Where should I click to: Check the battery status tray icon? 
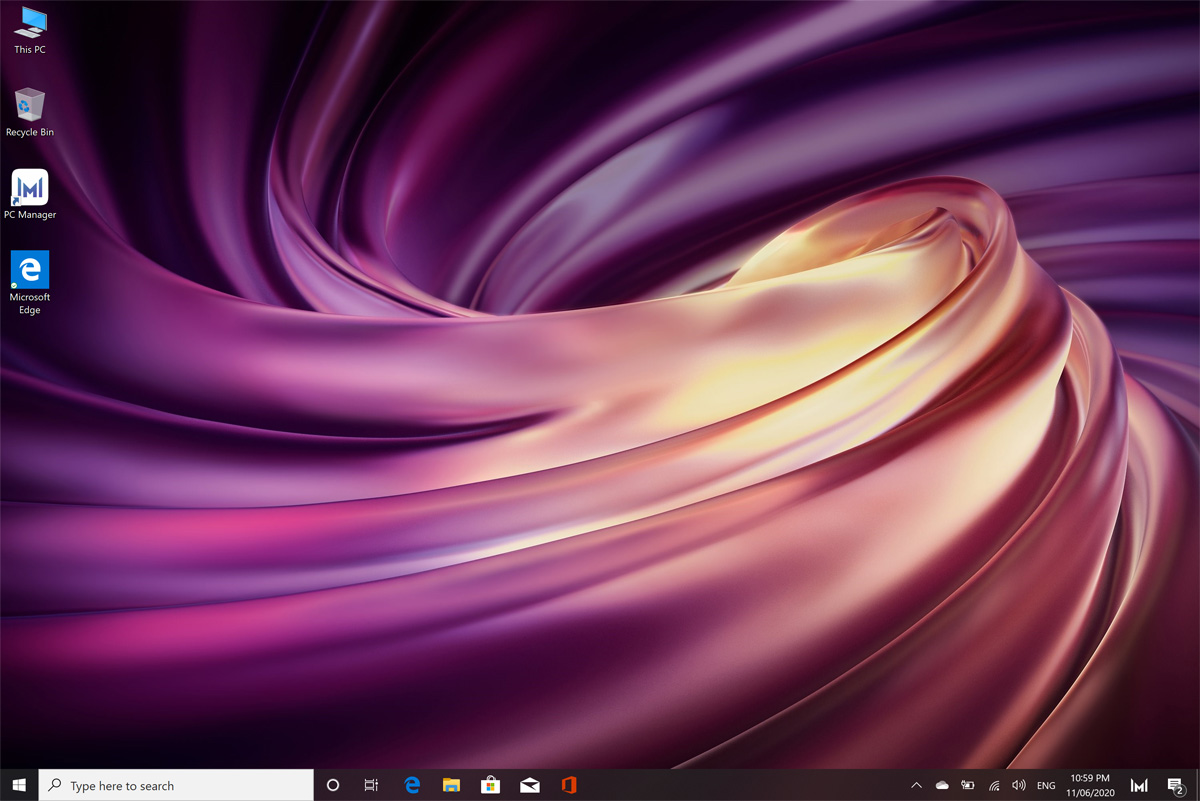click(x=968, y=785)
